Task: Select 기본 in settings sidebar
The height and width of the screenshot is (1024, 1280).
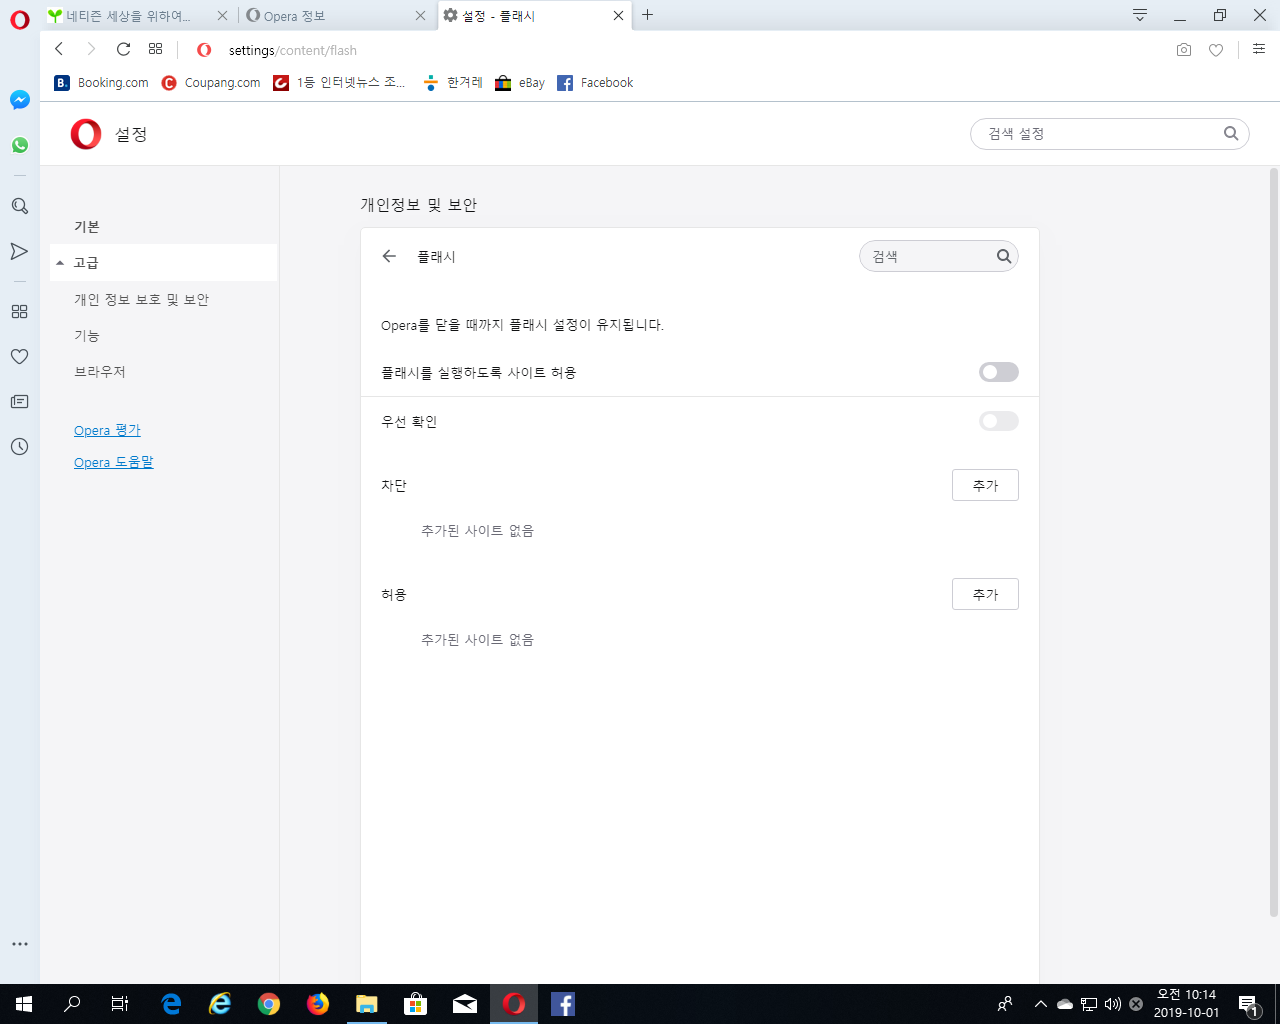Action: click(x=87, y=227)
